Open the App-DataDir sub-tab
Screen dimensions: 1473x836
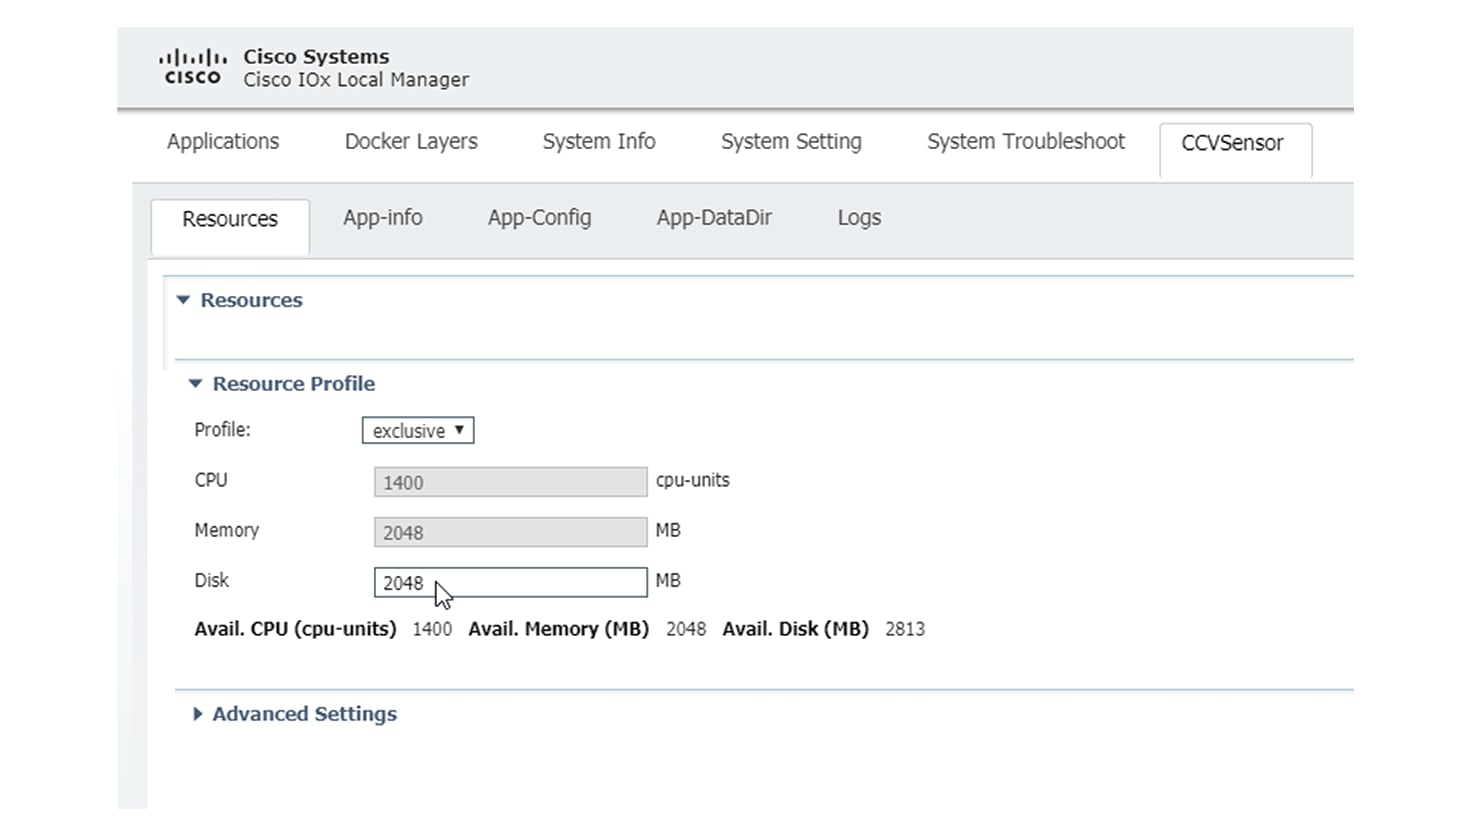(714, 218)
